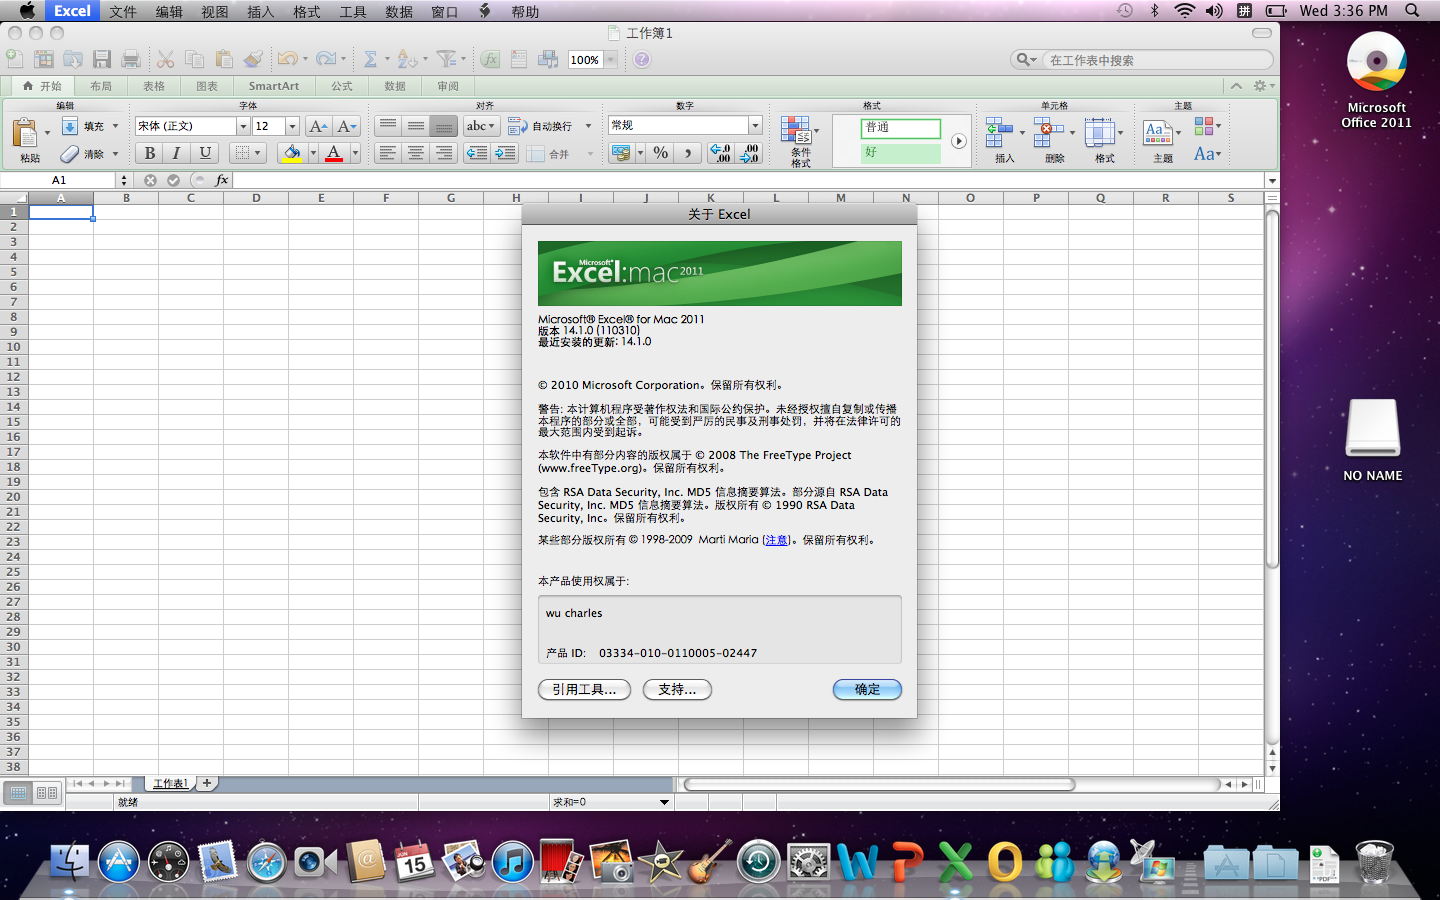
Task: Click the 确定 button in About dialog
Action: tap(867, 689)
